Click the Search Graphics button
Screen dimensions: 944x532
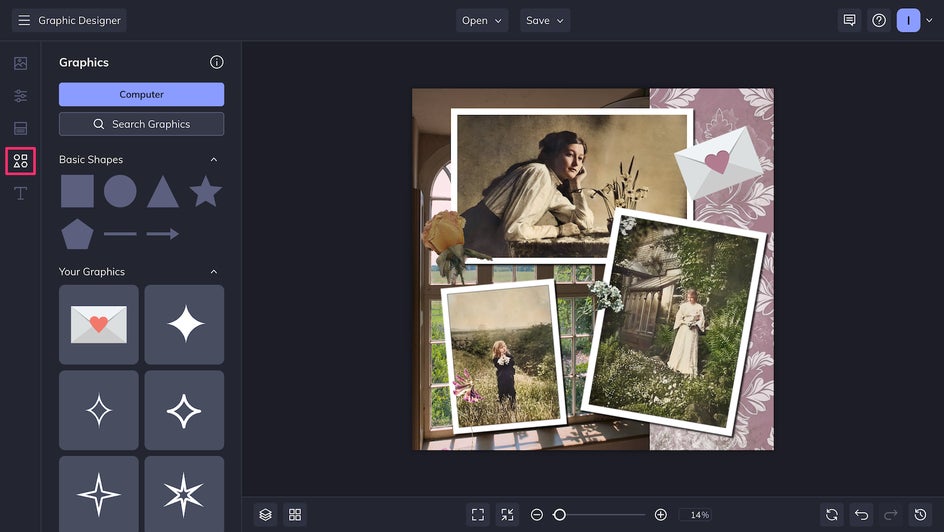click(141, 124)
